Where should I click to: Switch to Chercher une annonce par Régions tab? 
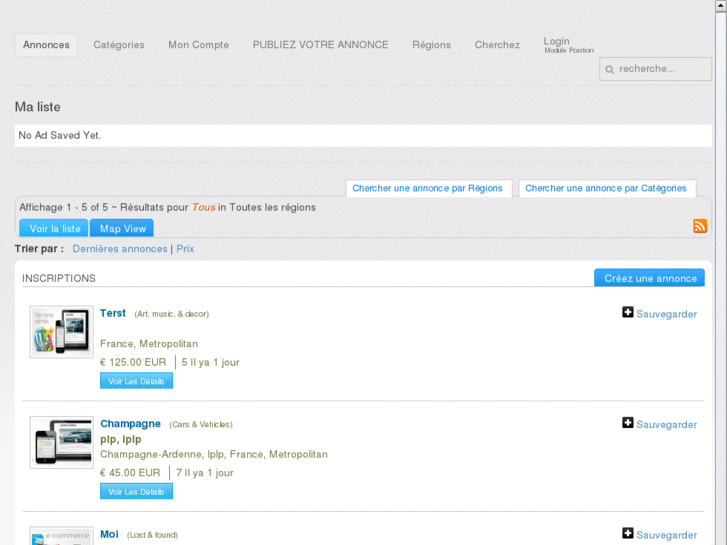coord(427,188)
